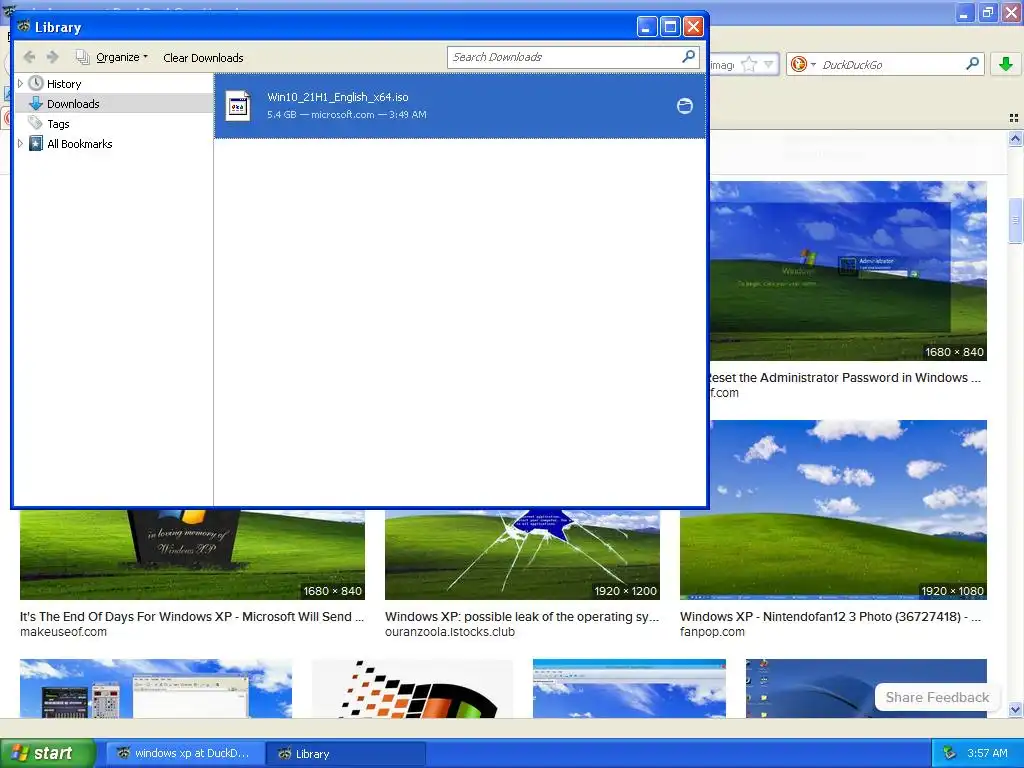
Task: Open the browser downloads green arrow button
Action: [x=1006, y=63]
